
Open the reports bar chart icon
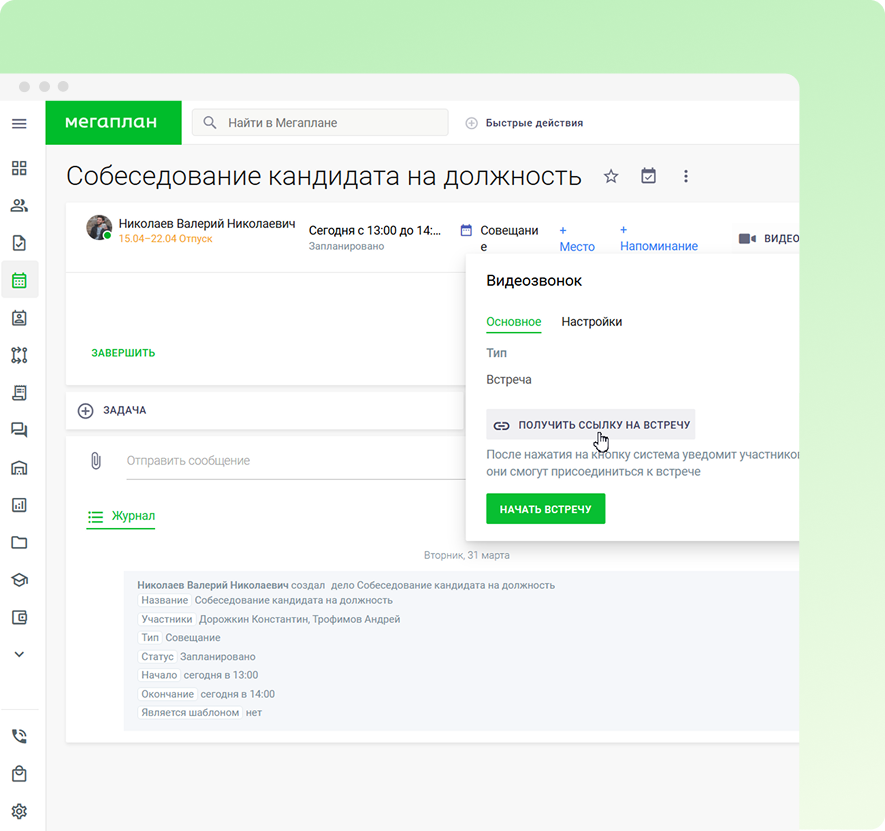19,505
